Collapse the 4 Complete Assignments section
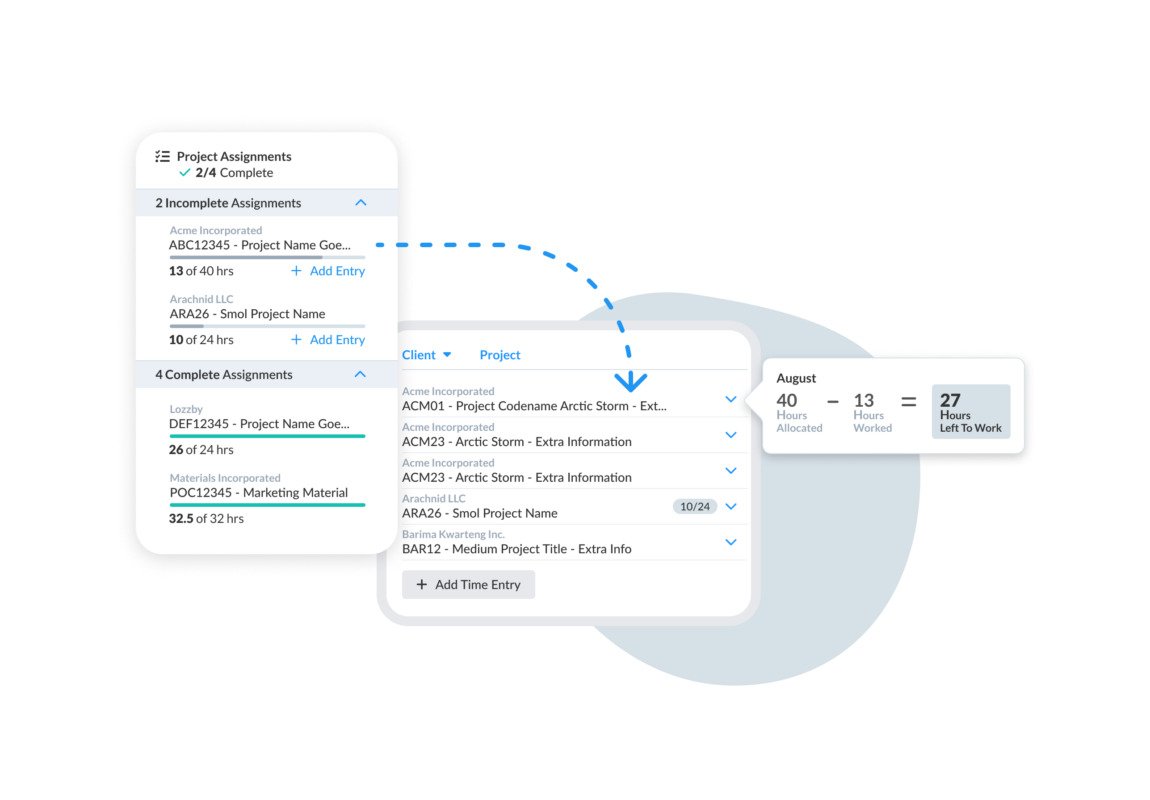 tap(361, 375)
